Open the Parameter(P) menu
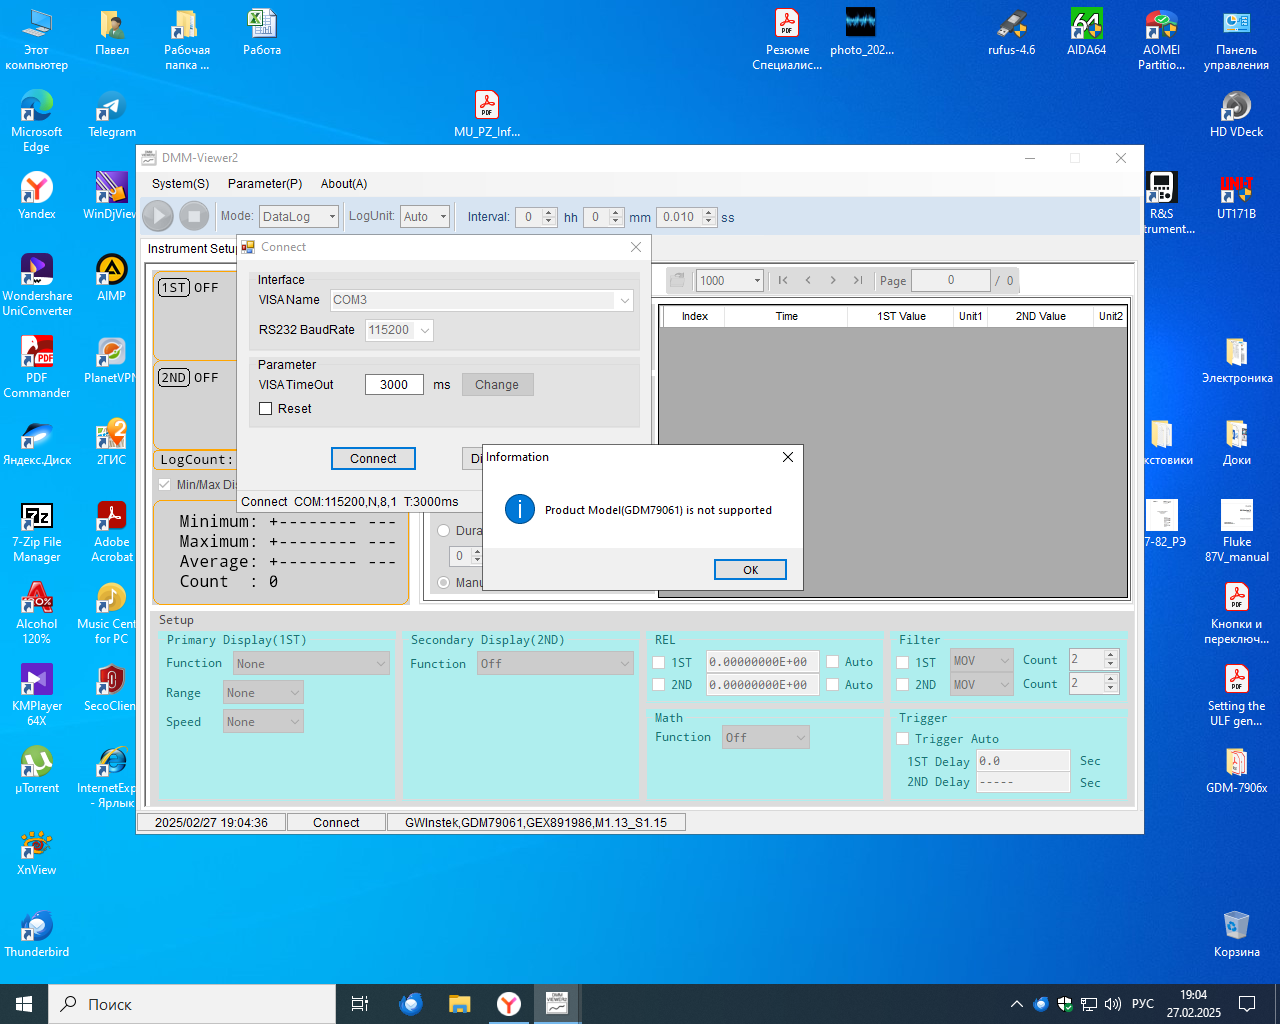 [265, 184]
